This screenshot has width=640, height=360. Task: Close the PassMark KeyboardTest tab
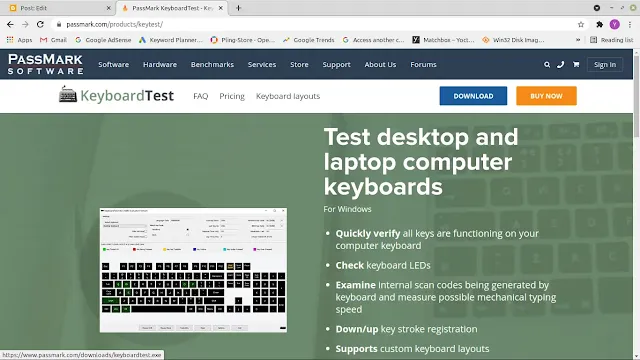click(x=220, y=8)
